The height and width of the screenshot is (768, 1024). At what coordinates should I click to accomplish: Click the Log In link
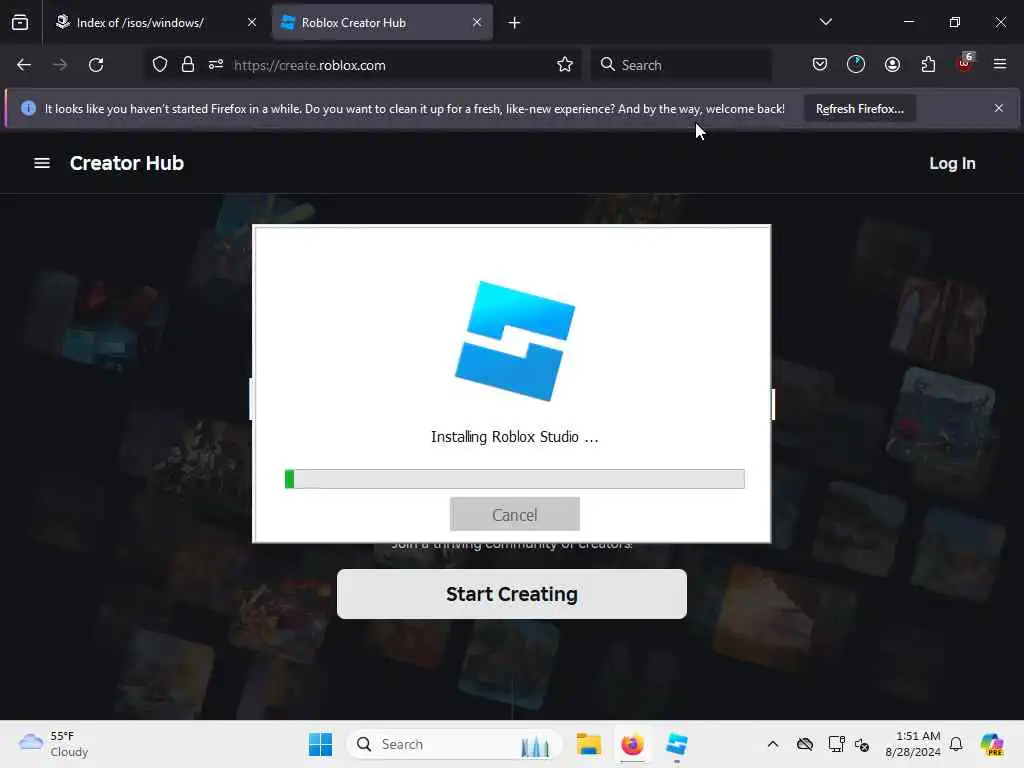(x=952, y=163)
